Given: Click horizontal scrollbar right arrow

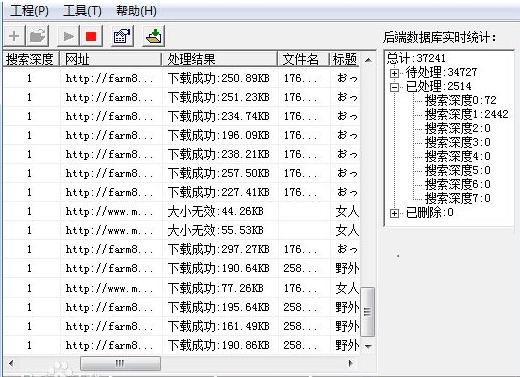Looking at the screenshot, I should click(x=351, y=363).
